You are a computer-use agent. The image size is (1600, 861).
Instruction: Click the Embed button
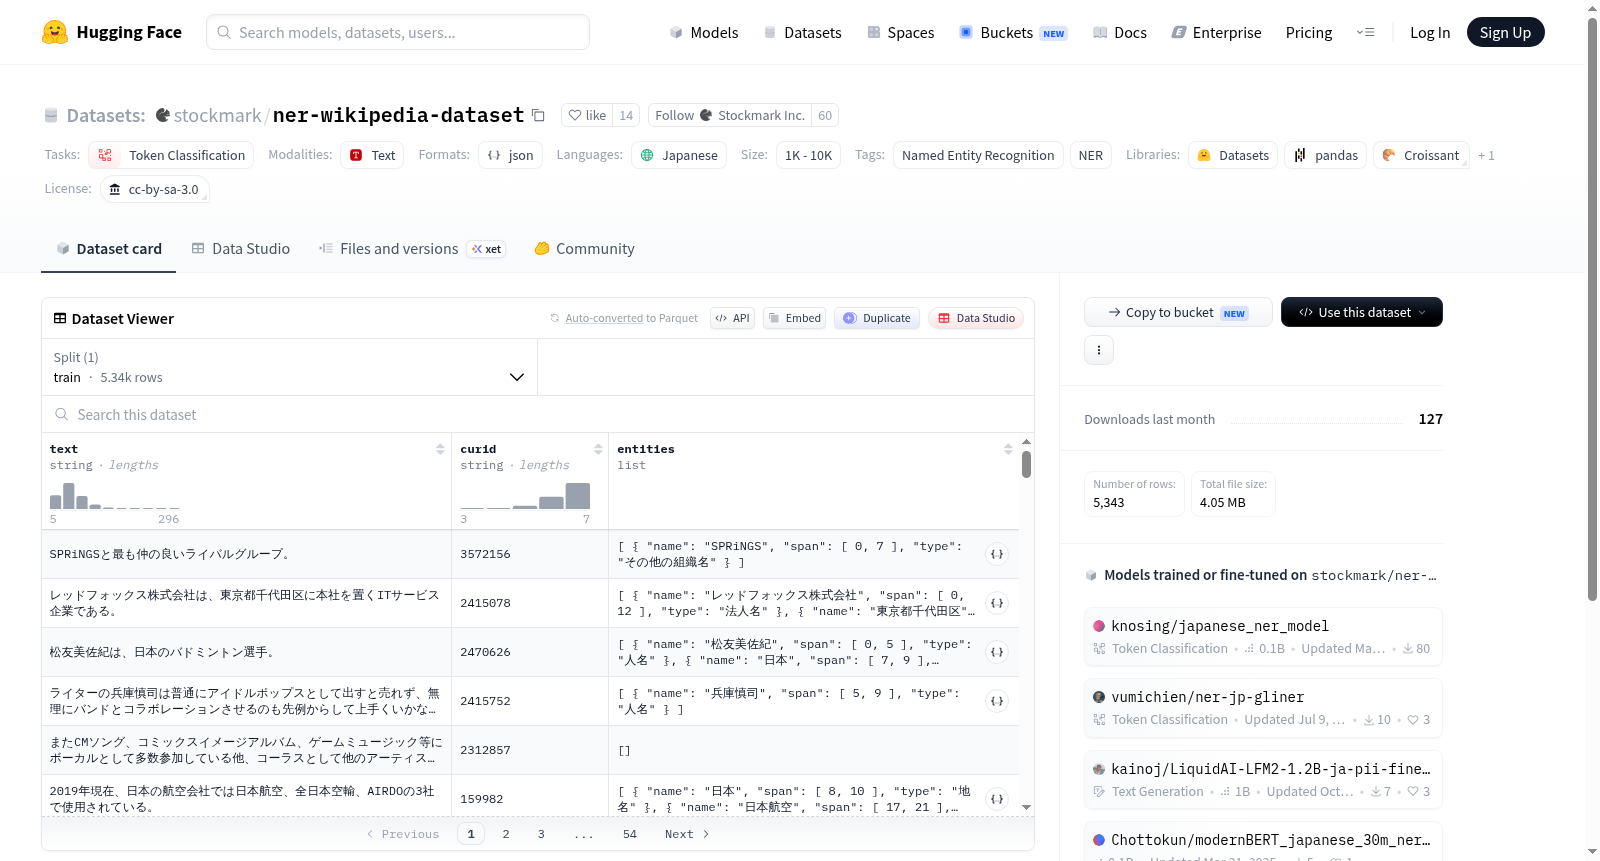pyautogui.click(x=794, y=318)
